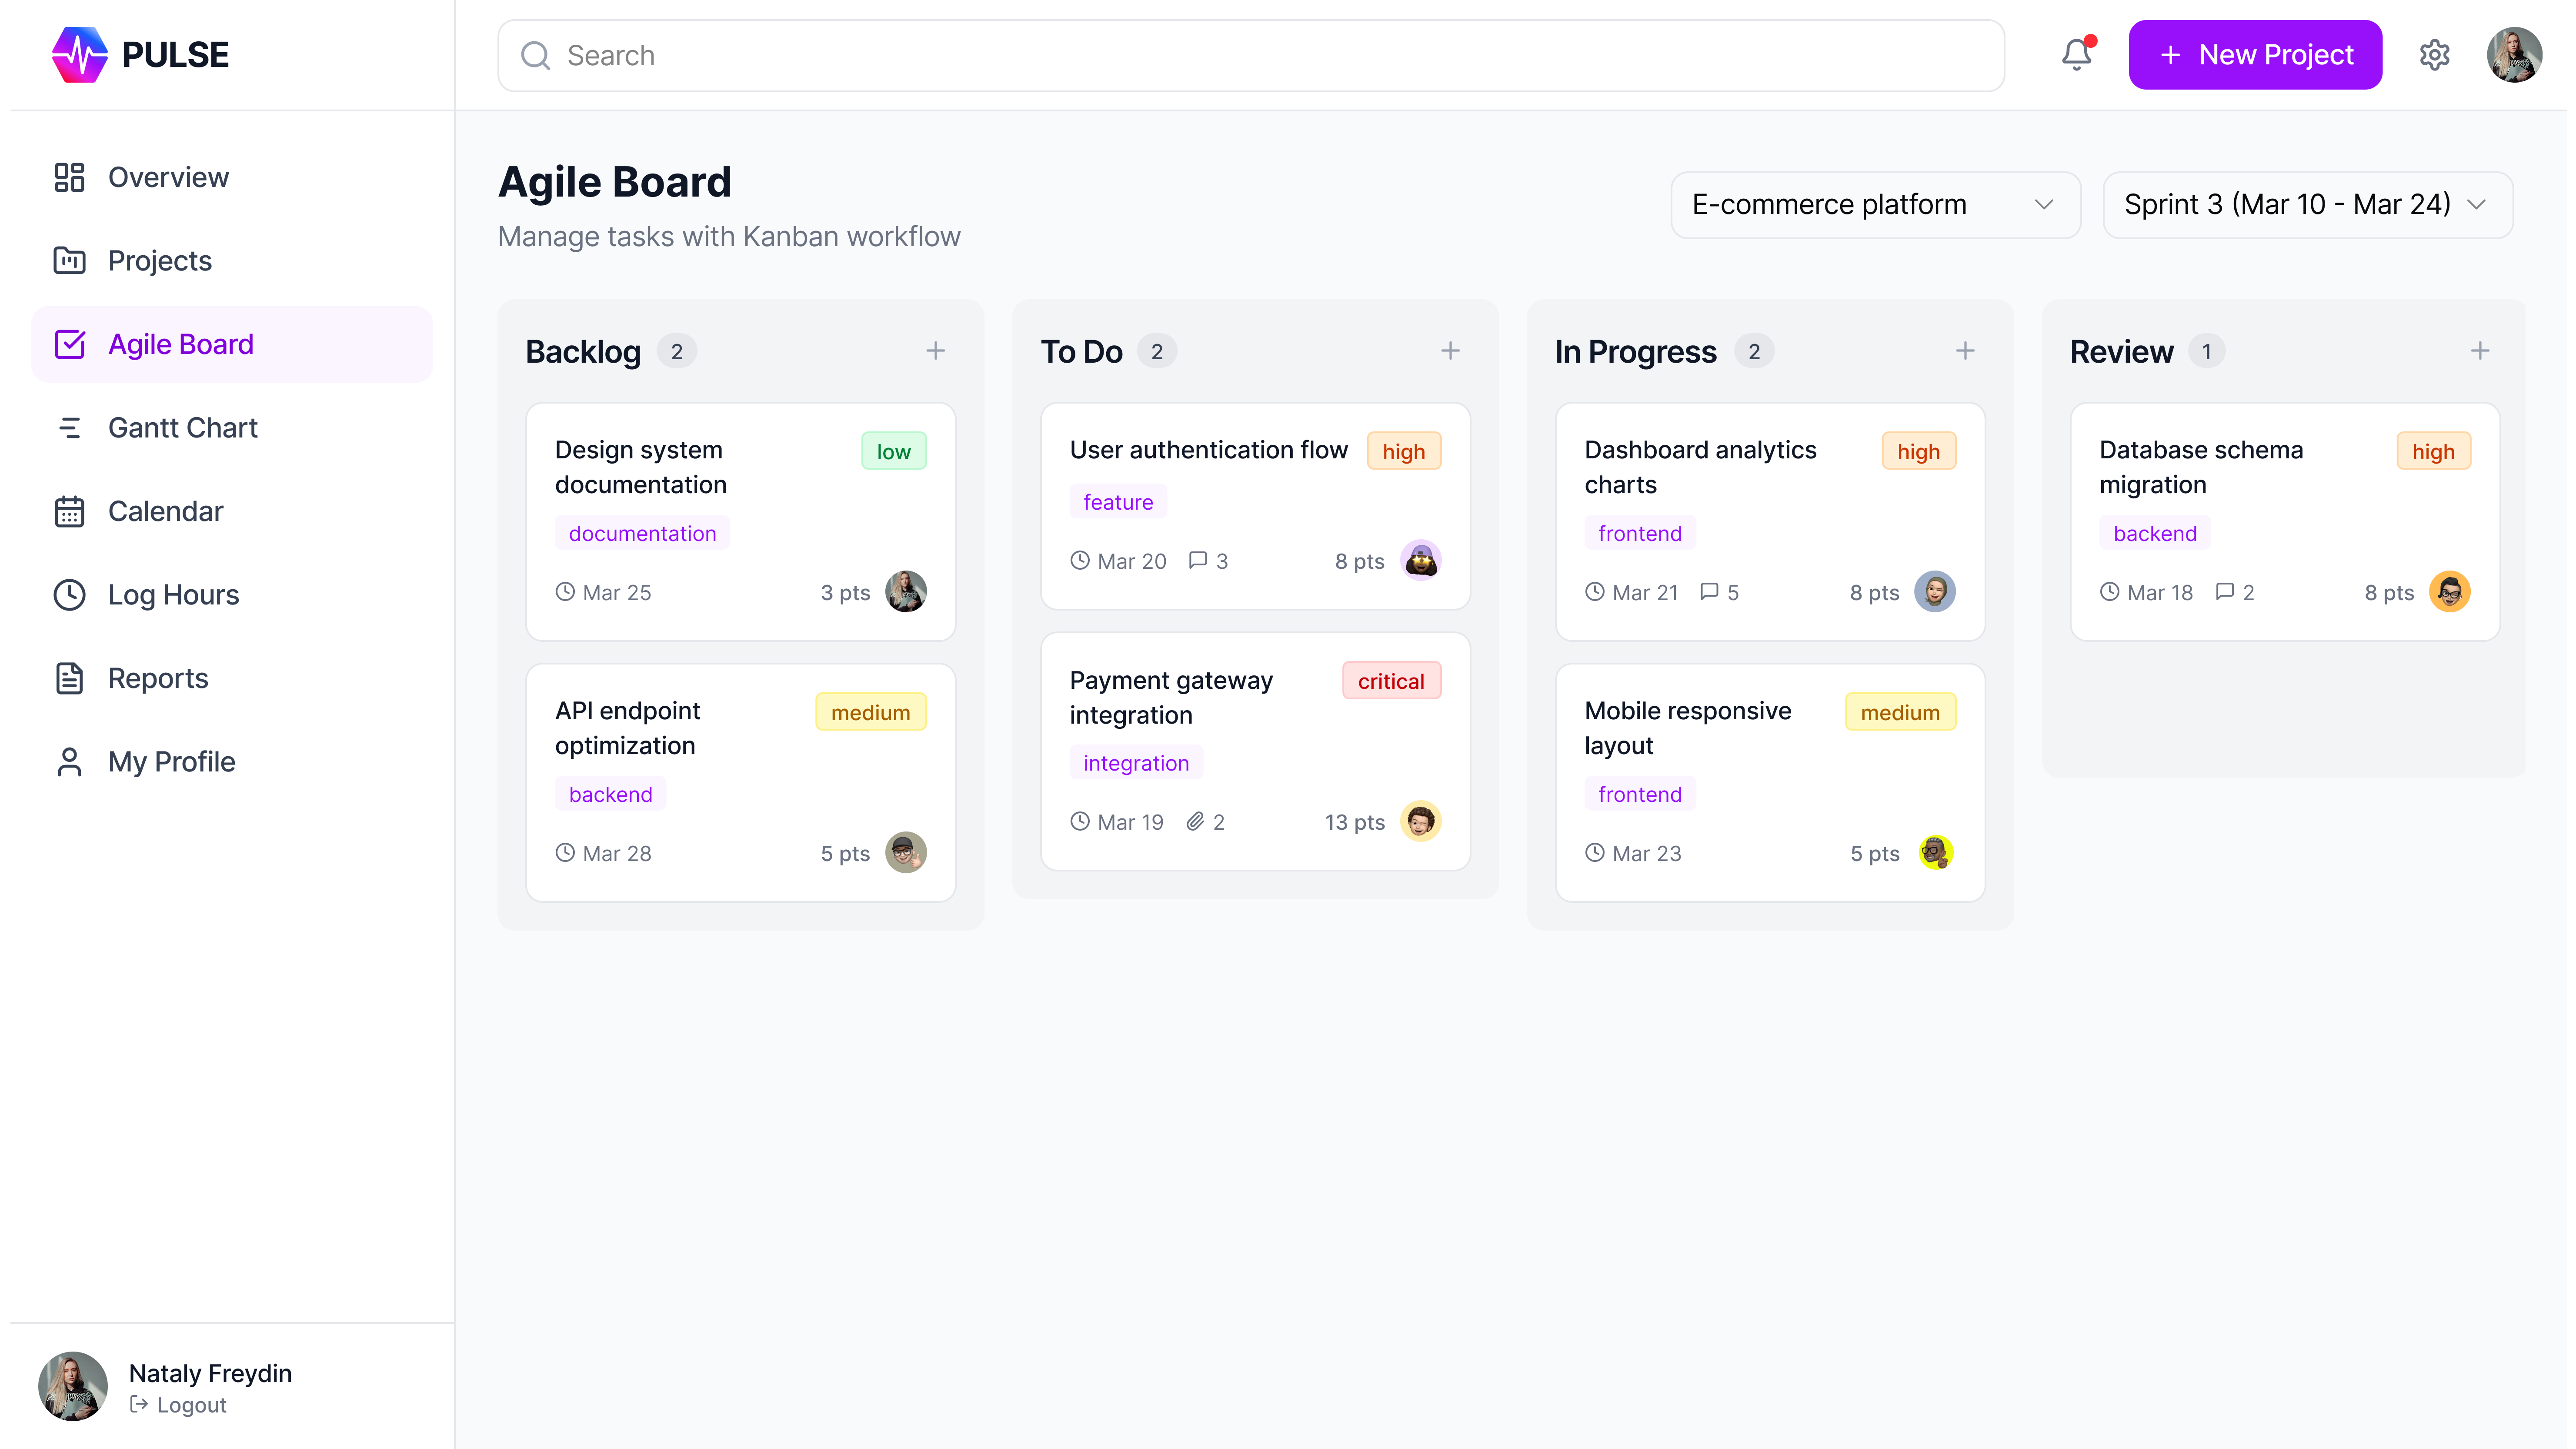This screenshot has height=1449, width=2576.
Task: Open Log Hours in sidebar
Action: pos(232,594)
